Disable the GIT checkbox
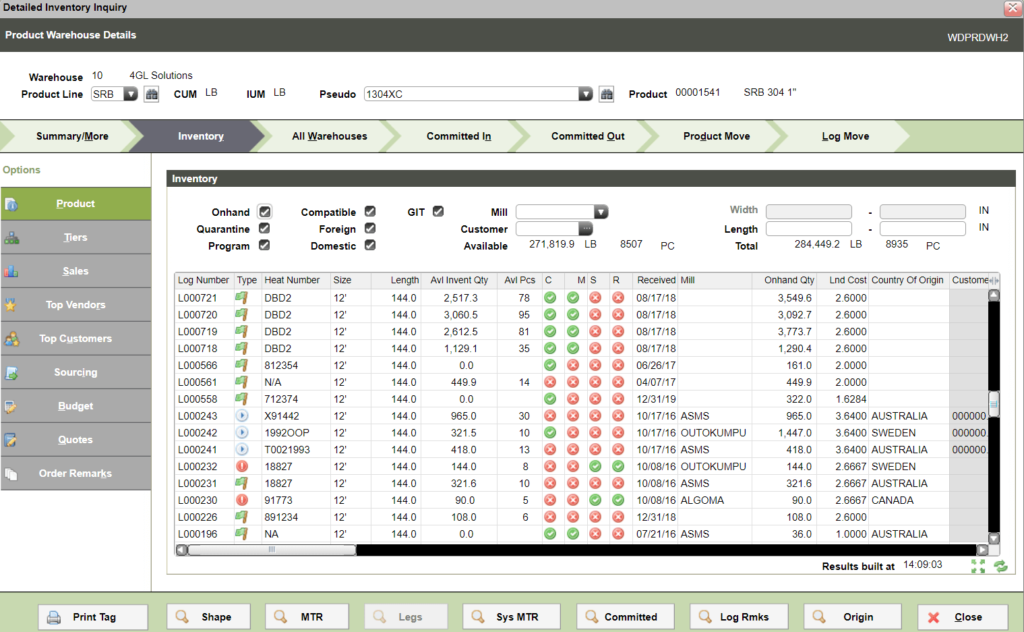This screenshot has height=632, width=1024. click(x=438, y=212)
